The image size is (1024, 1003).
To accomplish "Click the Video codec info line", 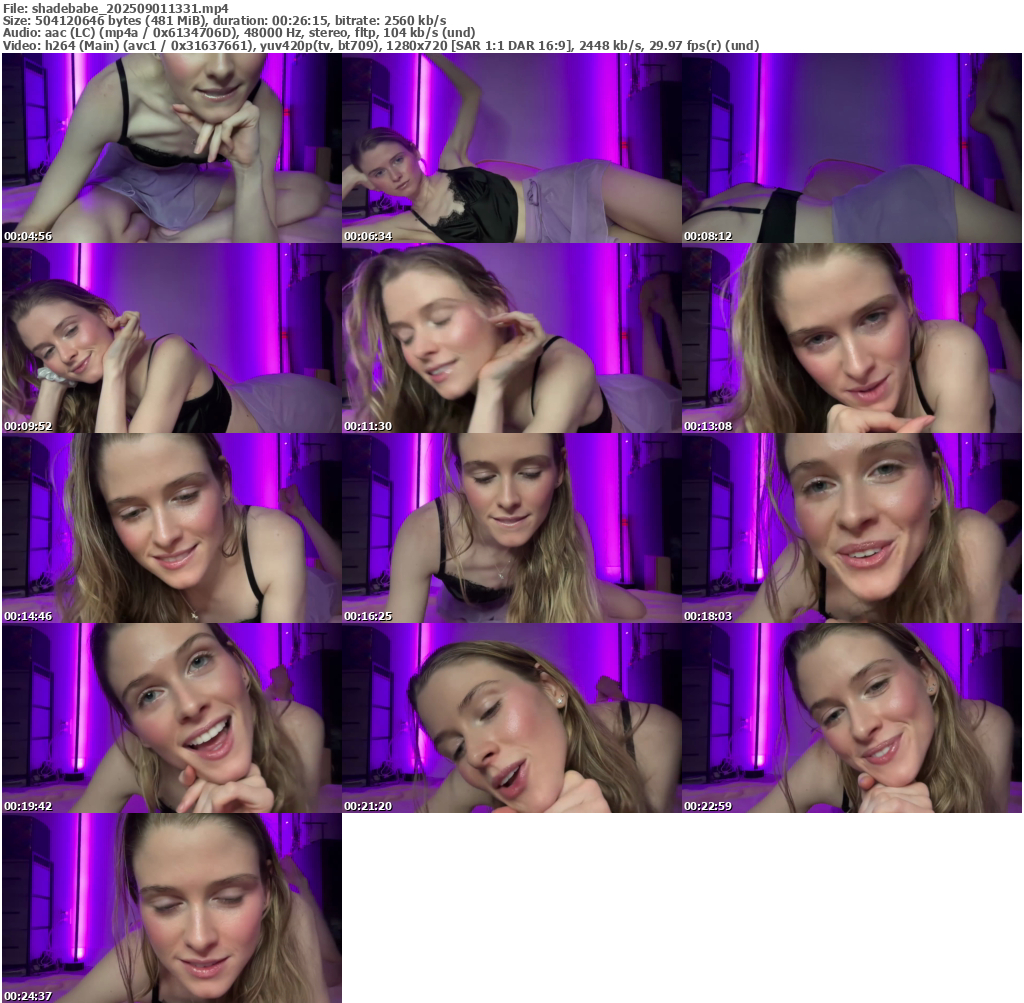I will pos(380,45).
